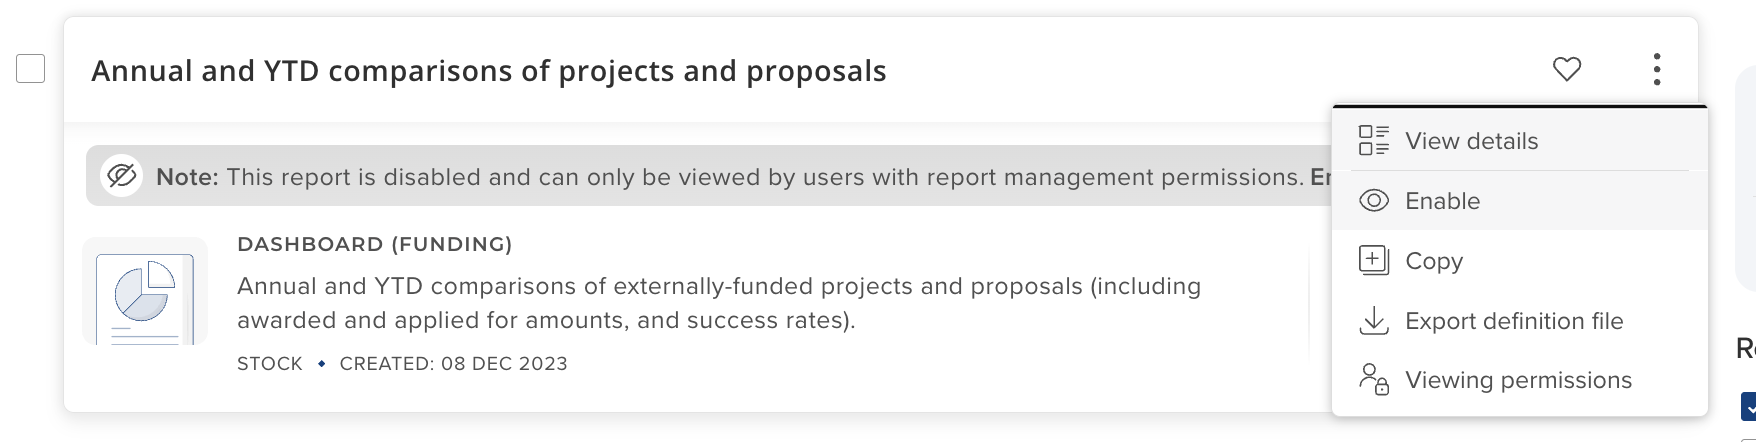The width and height of the screenshot is (1756, 442).
Task: Select the Copy menu entry
Action: [x=1434, y=261]
